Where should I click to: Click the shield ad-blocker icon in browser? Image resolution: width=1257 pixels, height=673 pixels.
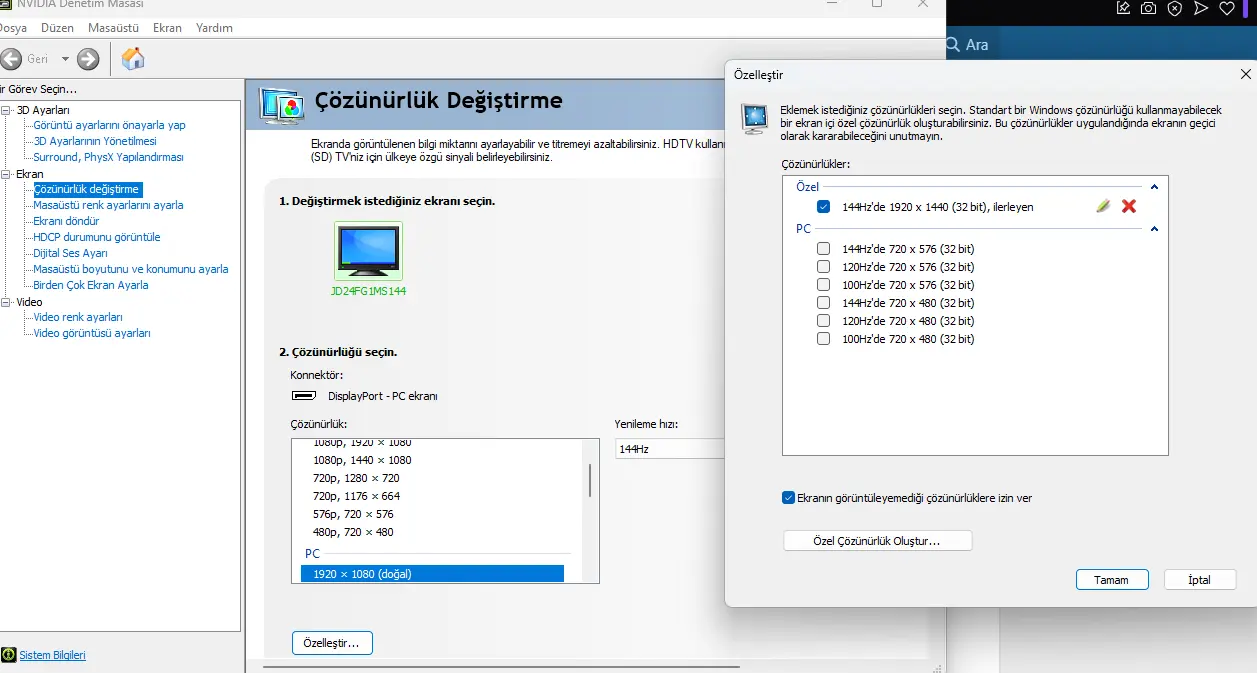pyautogui.click(x=1175, y=8)
